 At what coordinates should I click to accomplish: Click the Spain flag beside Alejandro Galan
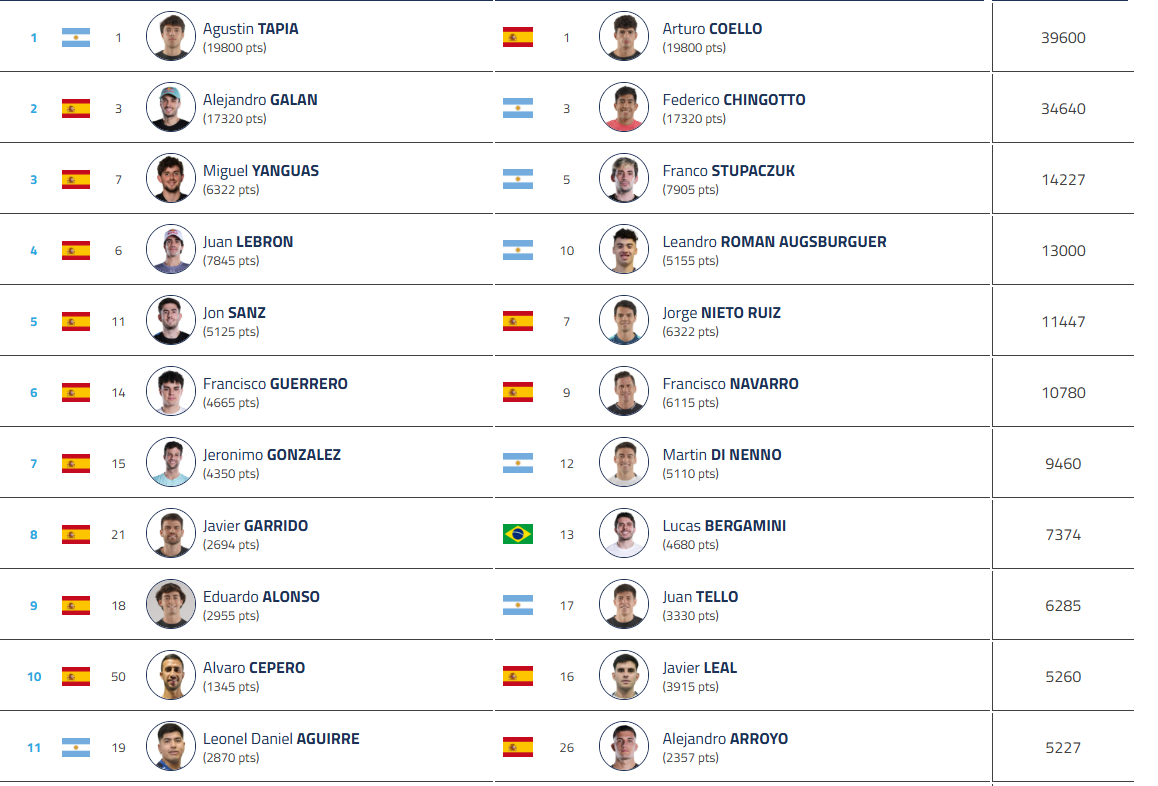76,108
